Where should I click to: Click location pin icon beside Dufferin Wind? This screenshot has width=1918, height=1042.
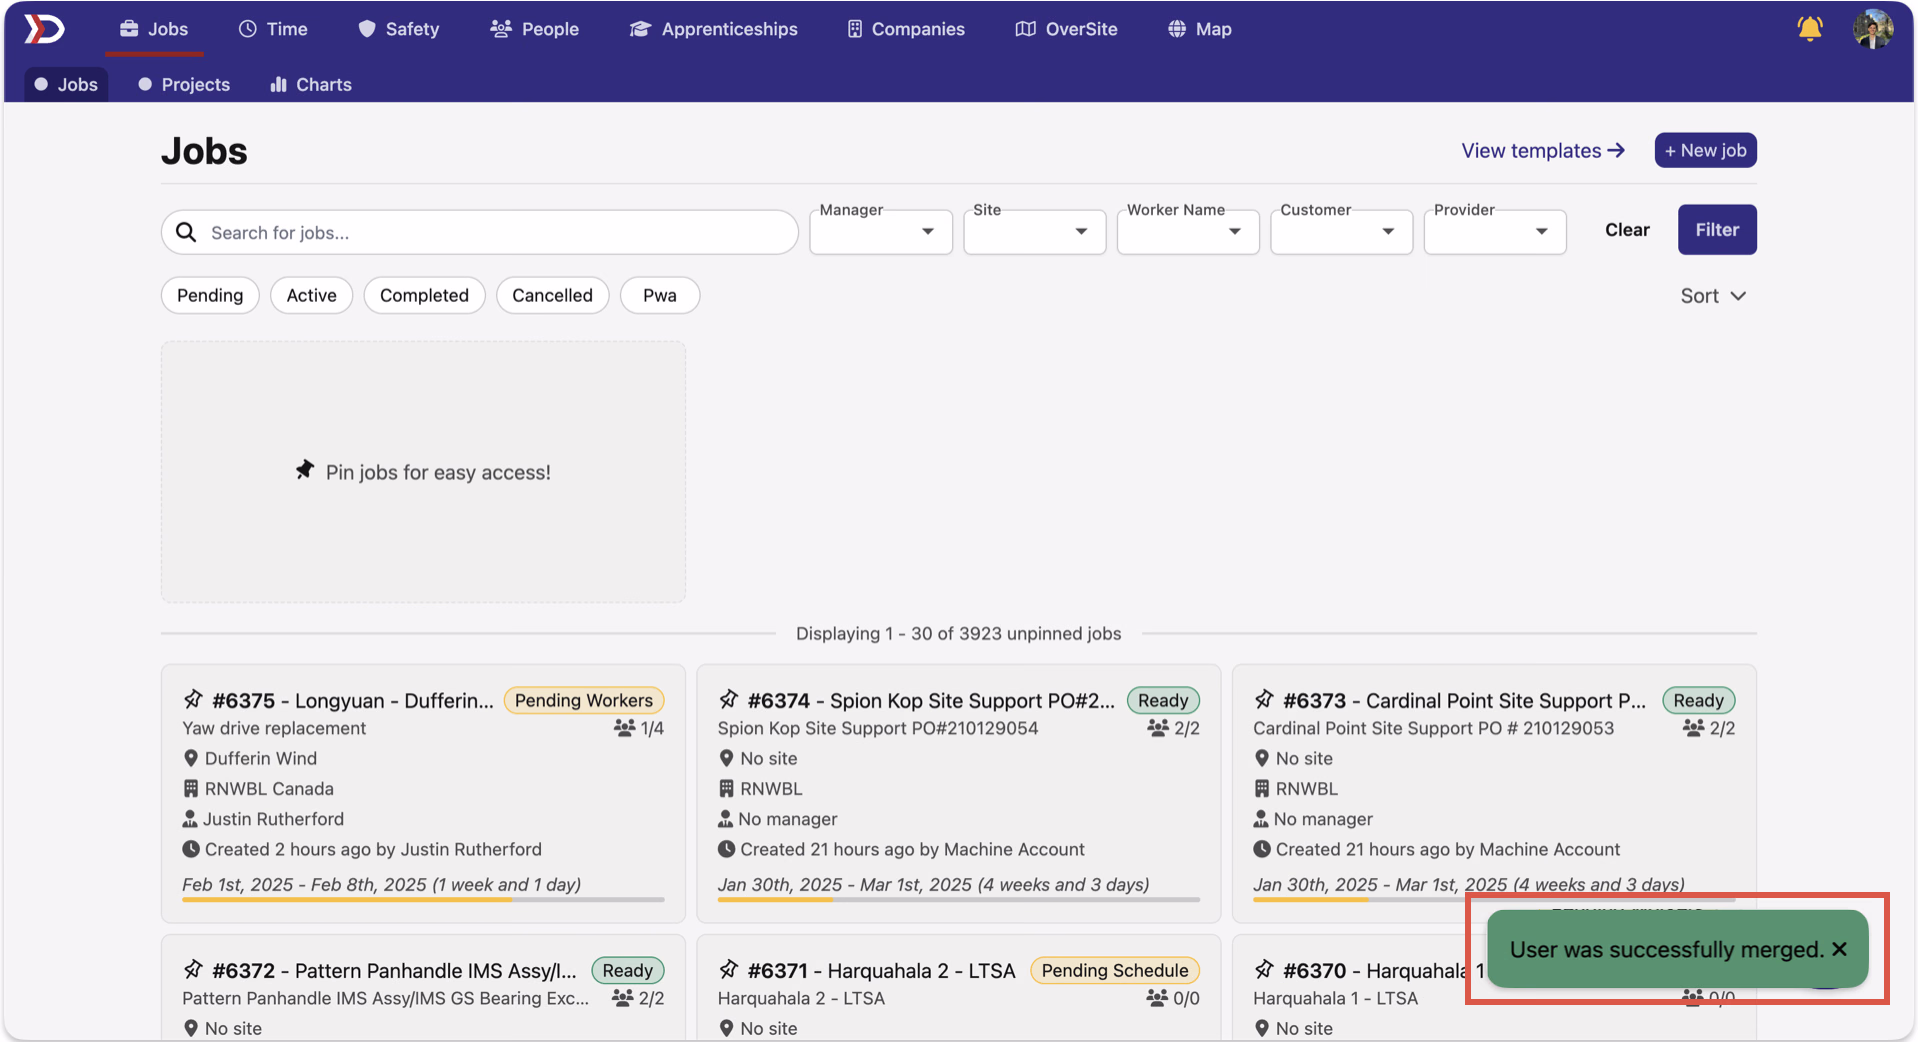click(x=191, y=758)
